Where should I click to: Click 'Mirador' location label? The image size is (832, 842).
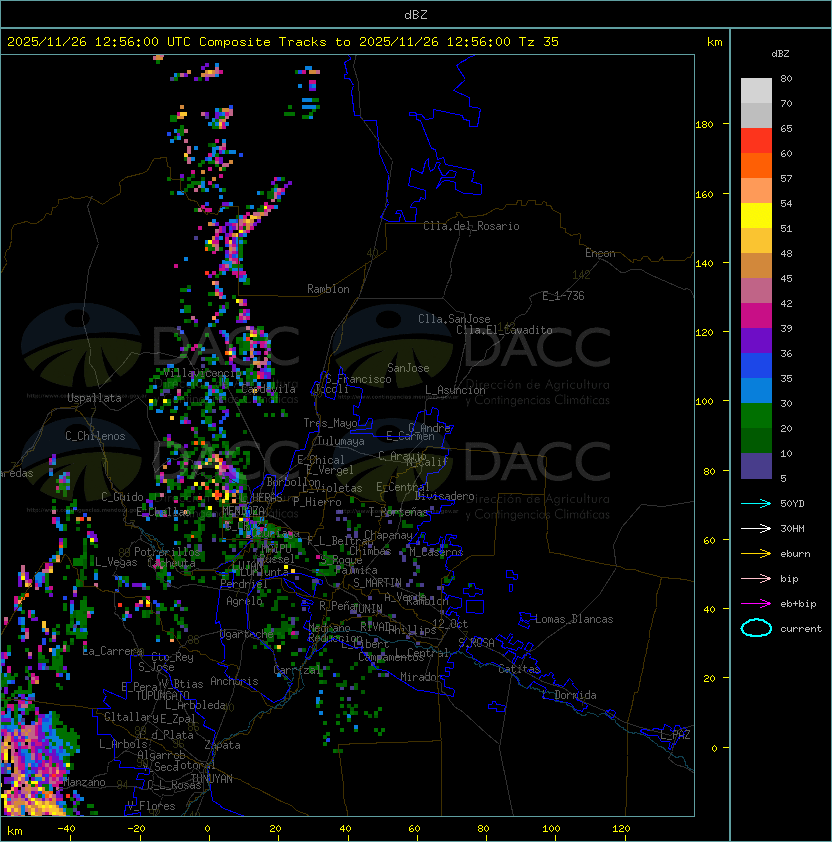pyautogui.click(x=422, y=677)
